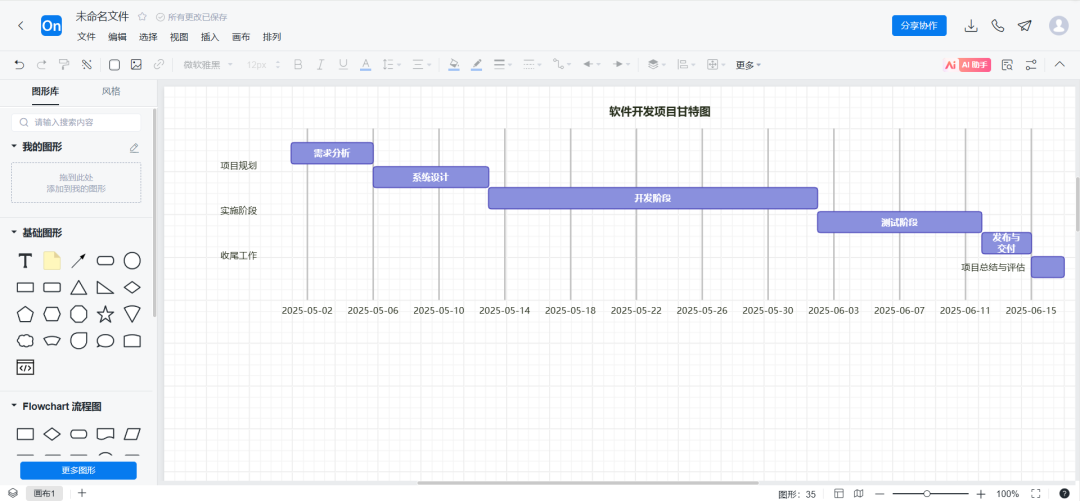Viewport: 1080px width, 501px height.
Task: Choose the circle shape
Action: point(132,260)
